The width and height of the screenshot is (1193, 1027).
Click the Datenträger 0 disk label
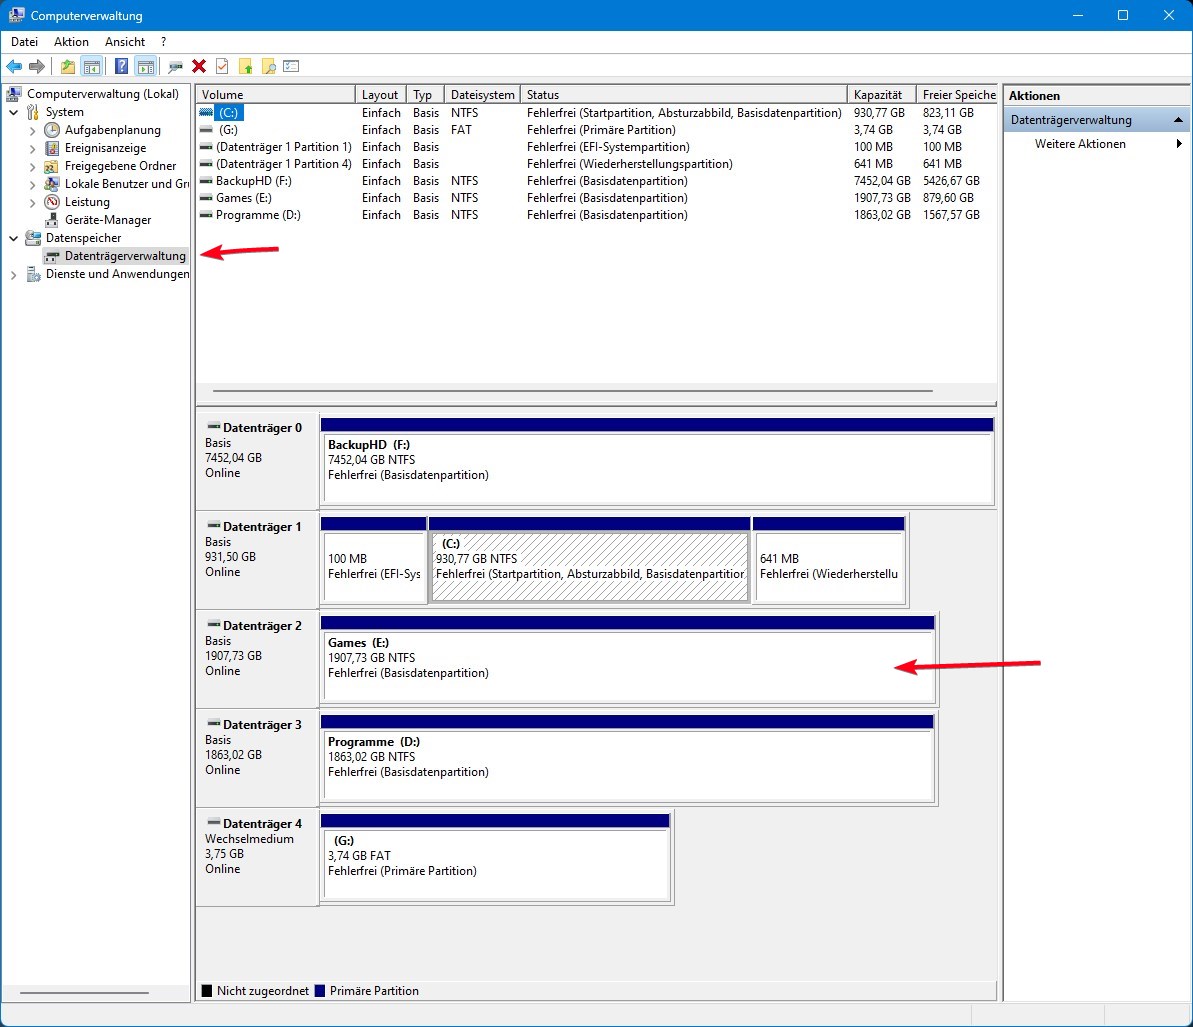coord(256,462)
